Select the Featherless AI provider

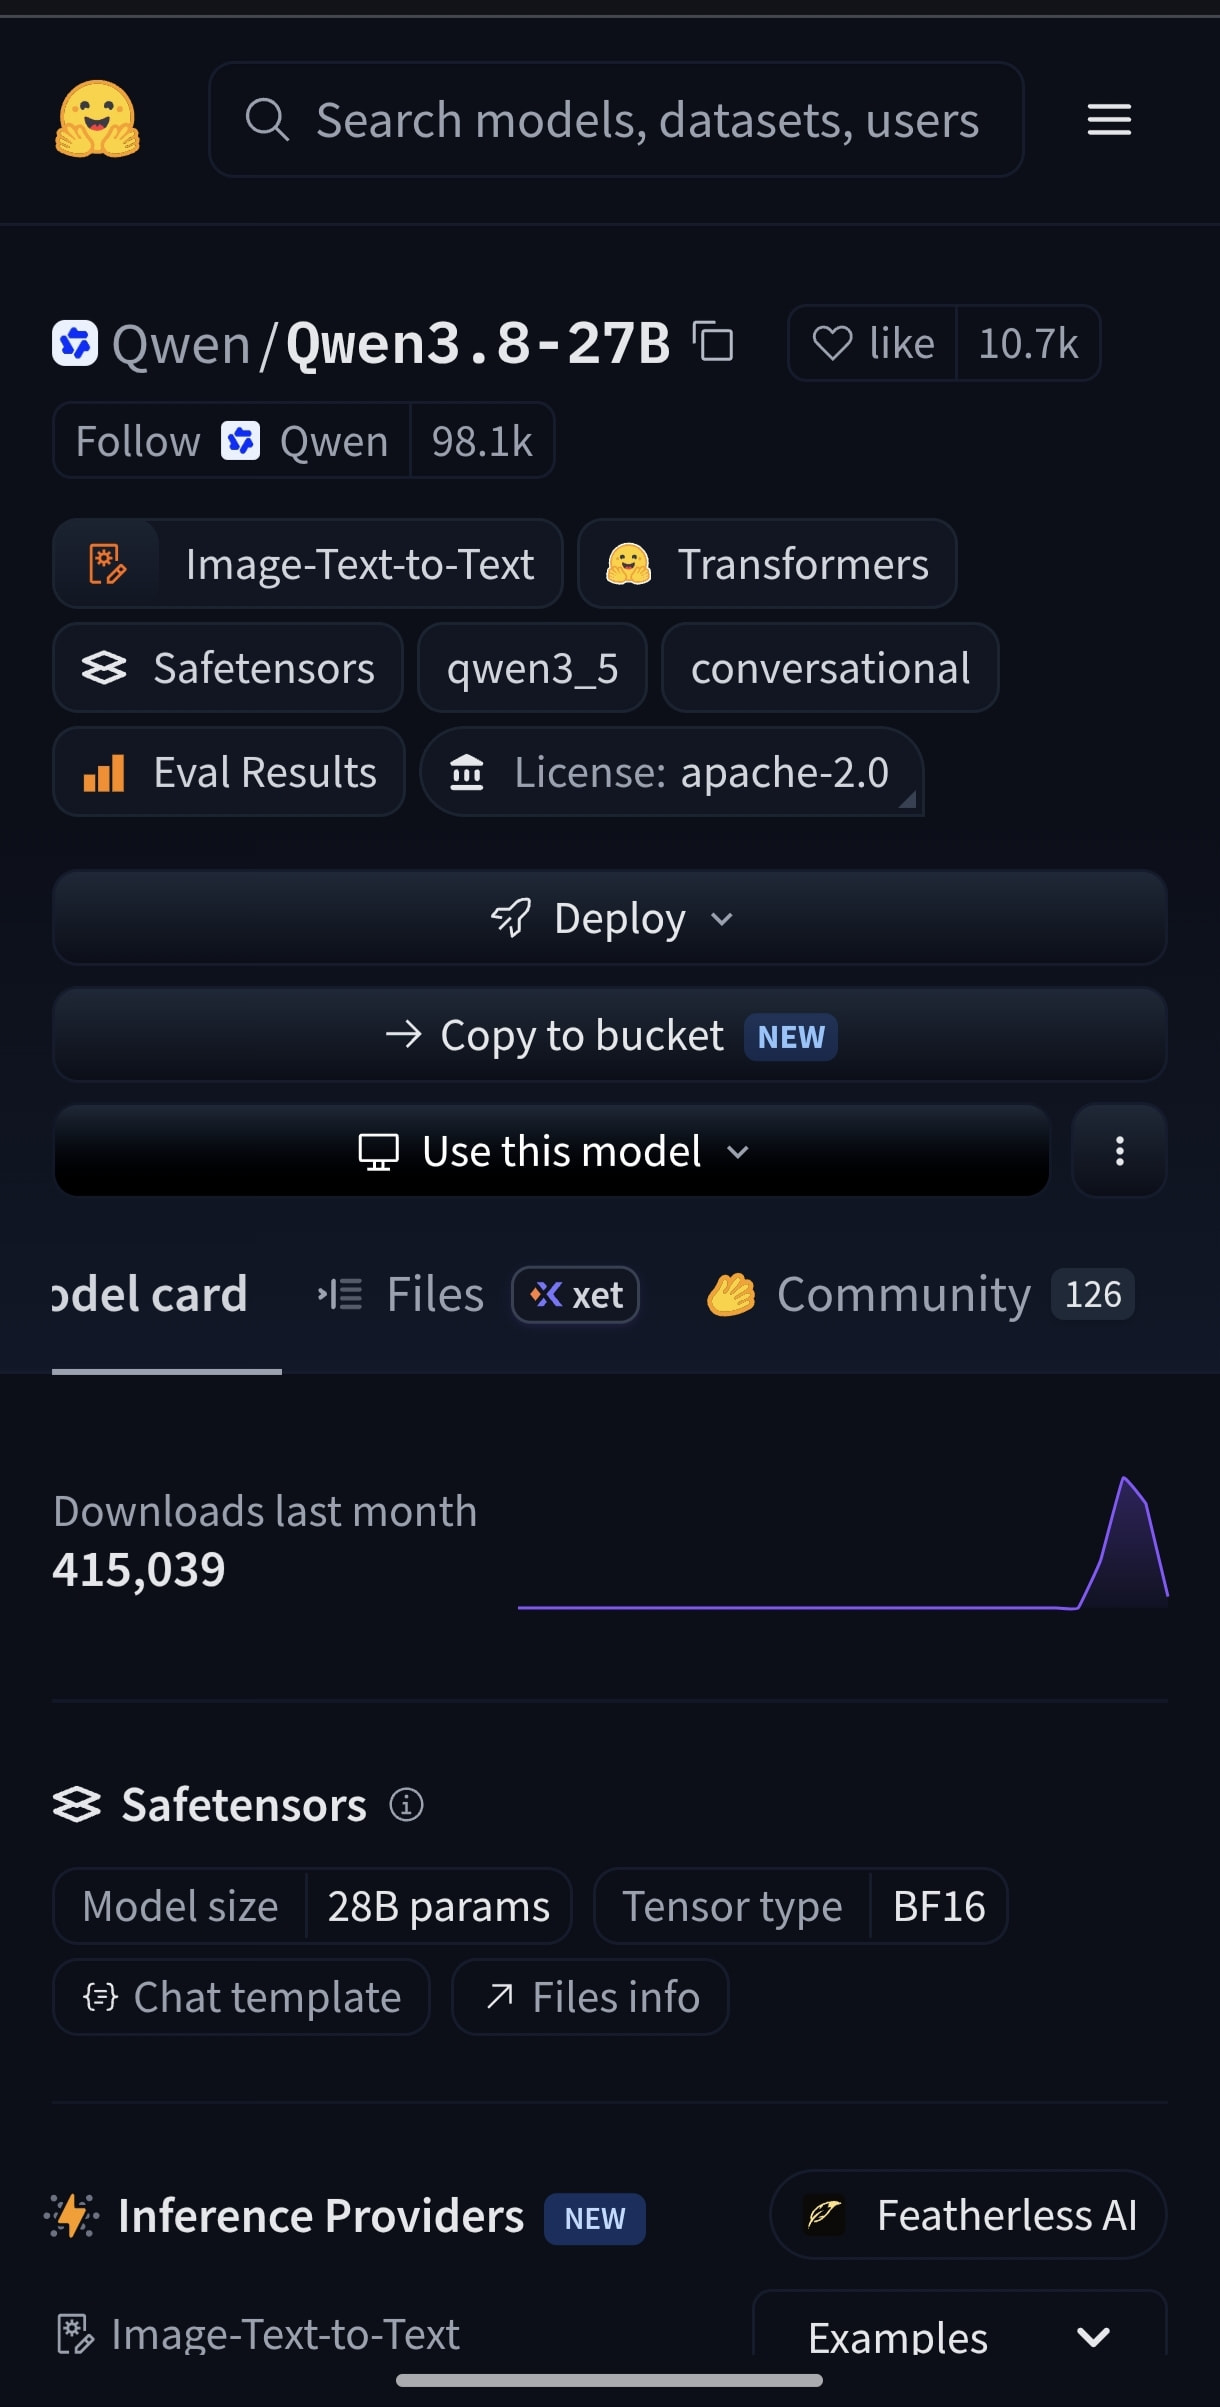(968, 2215)
